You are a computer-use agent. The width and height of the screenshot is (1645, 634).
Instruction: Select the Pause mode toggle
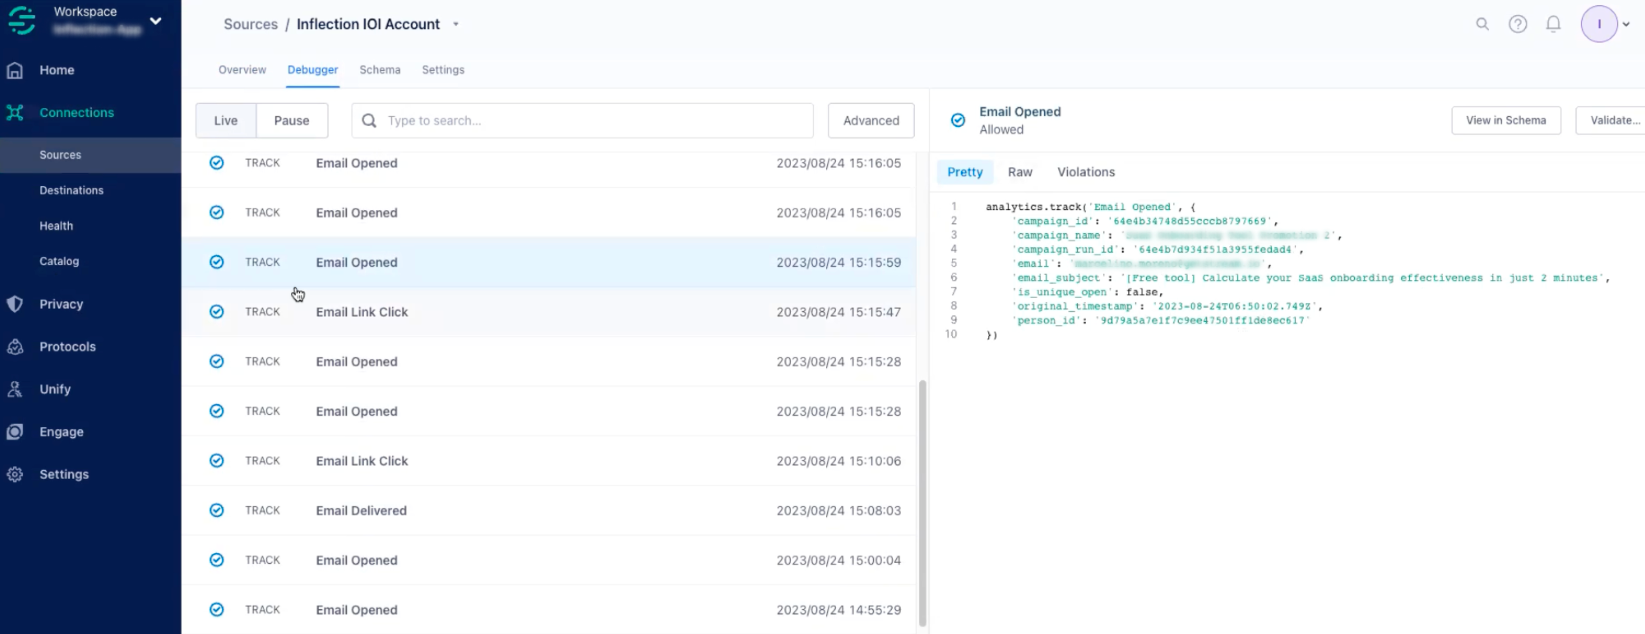(x=292, y=120)
